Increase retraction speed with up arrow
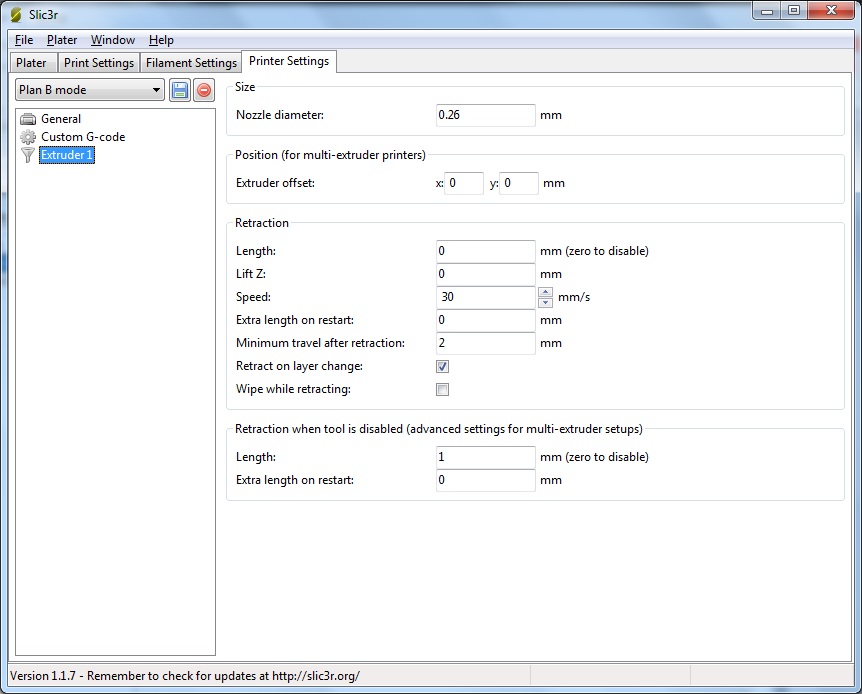The image size is (862, 694). (x=545, y=292)
